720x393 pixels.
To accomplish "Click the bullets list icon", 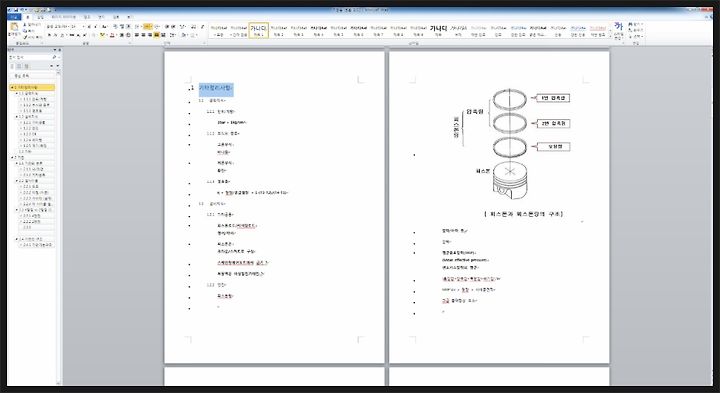I will 137,27.
